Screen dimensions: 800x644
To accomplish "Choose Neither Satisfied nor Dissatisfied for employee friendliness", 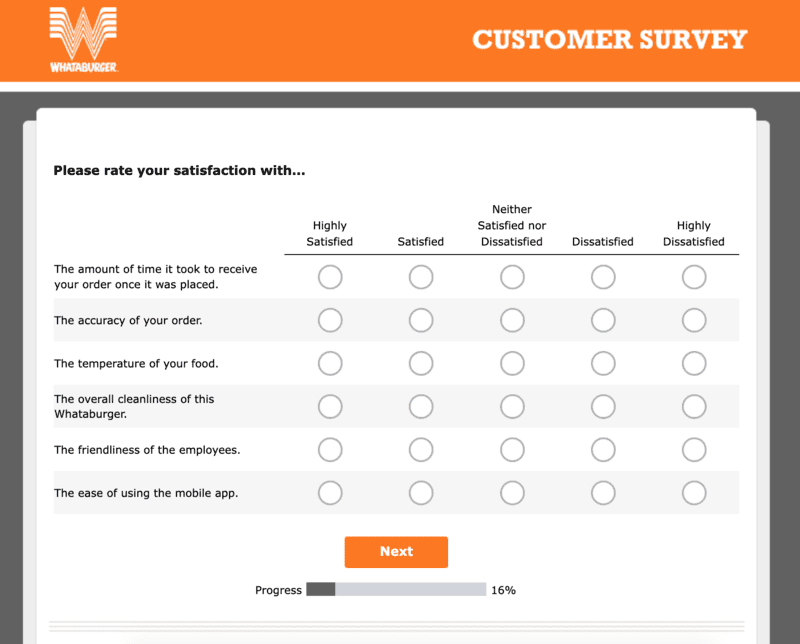I will [x=512, y=450].
